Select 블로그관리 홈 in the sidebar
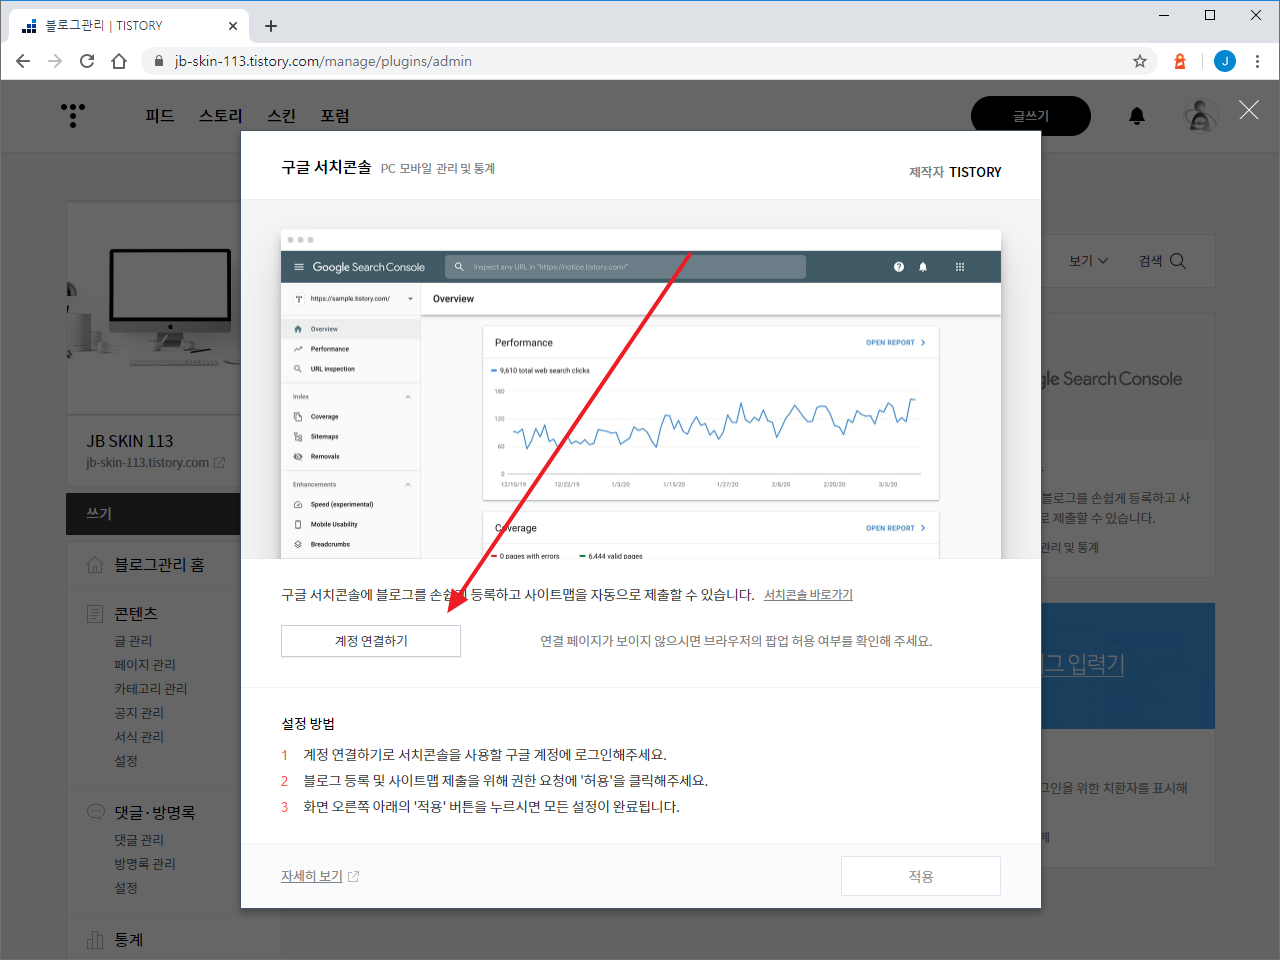The image size is (1280, 960). pyautogui.click(x=159, y=565)
